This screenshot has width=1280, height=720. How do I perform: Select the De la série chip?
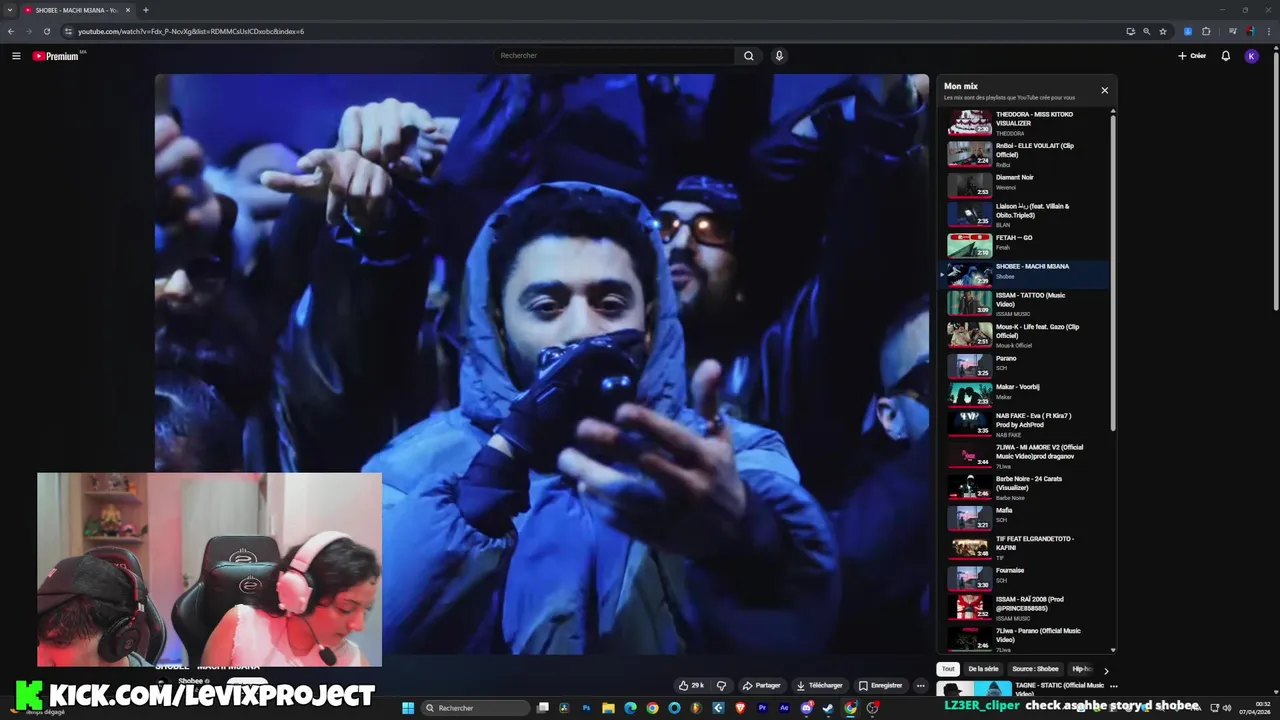(x=983, y=669)
